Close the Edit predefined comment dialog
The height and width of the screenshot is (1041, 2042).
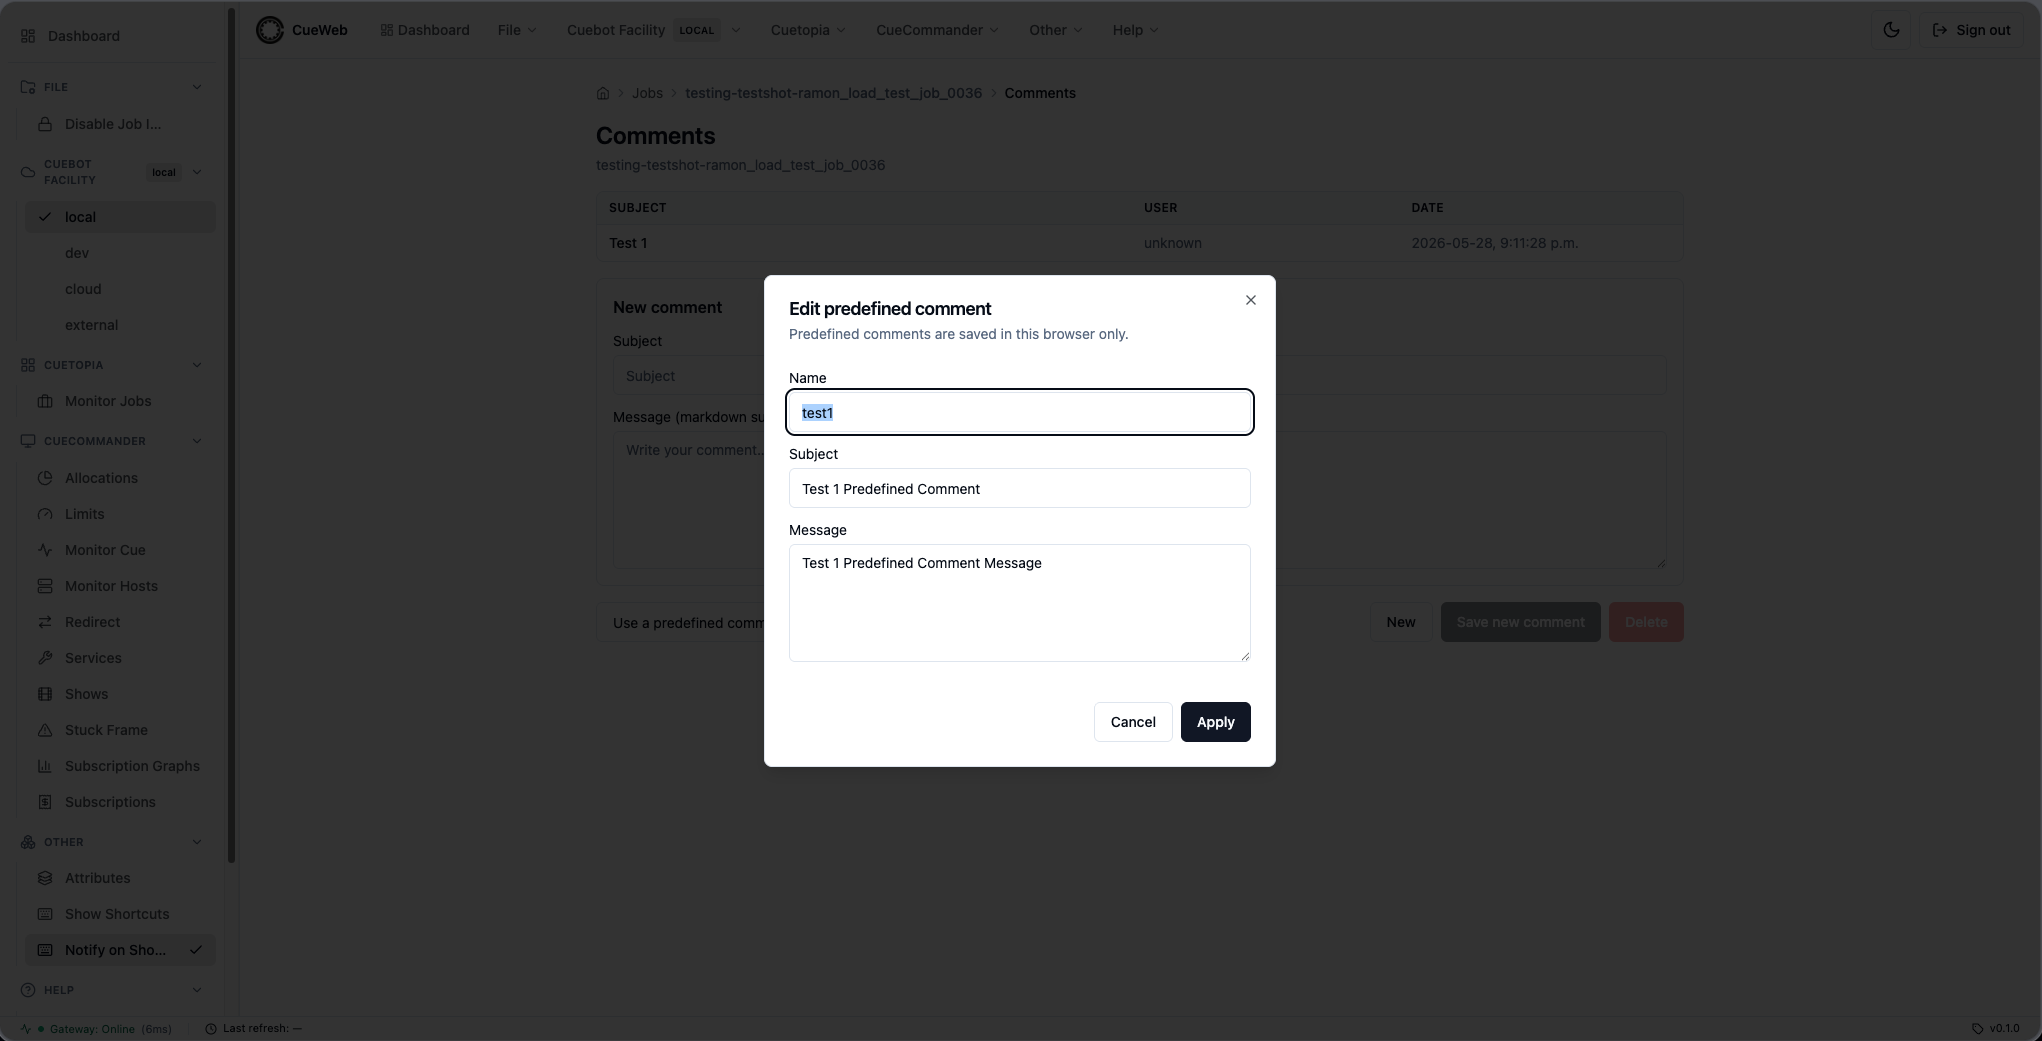click(x=1251, y=300)
